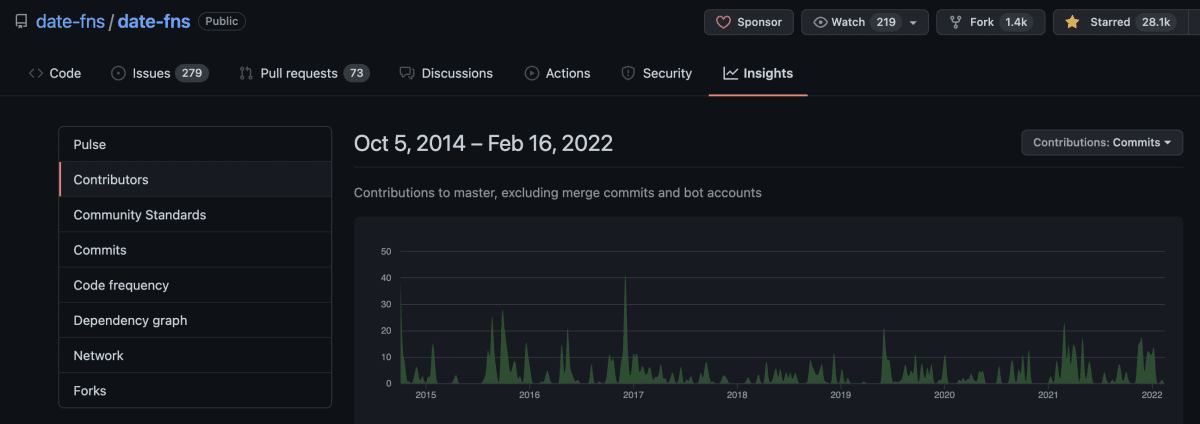Image resolution: width=1200 pixels, height=424 pixels.
Task: Open Dependency graph in the sidebar
Action: coord(195,320)
